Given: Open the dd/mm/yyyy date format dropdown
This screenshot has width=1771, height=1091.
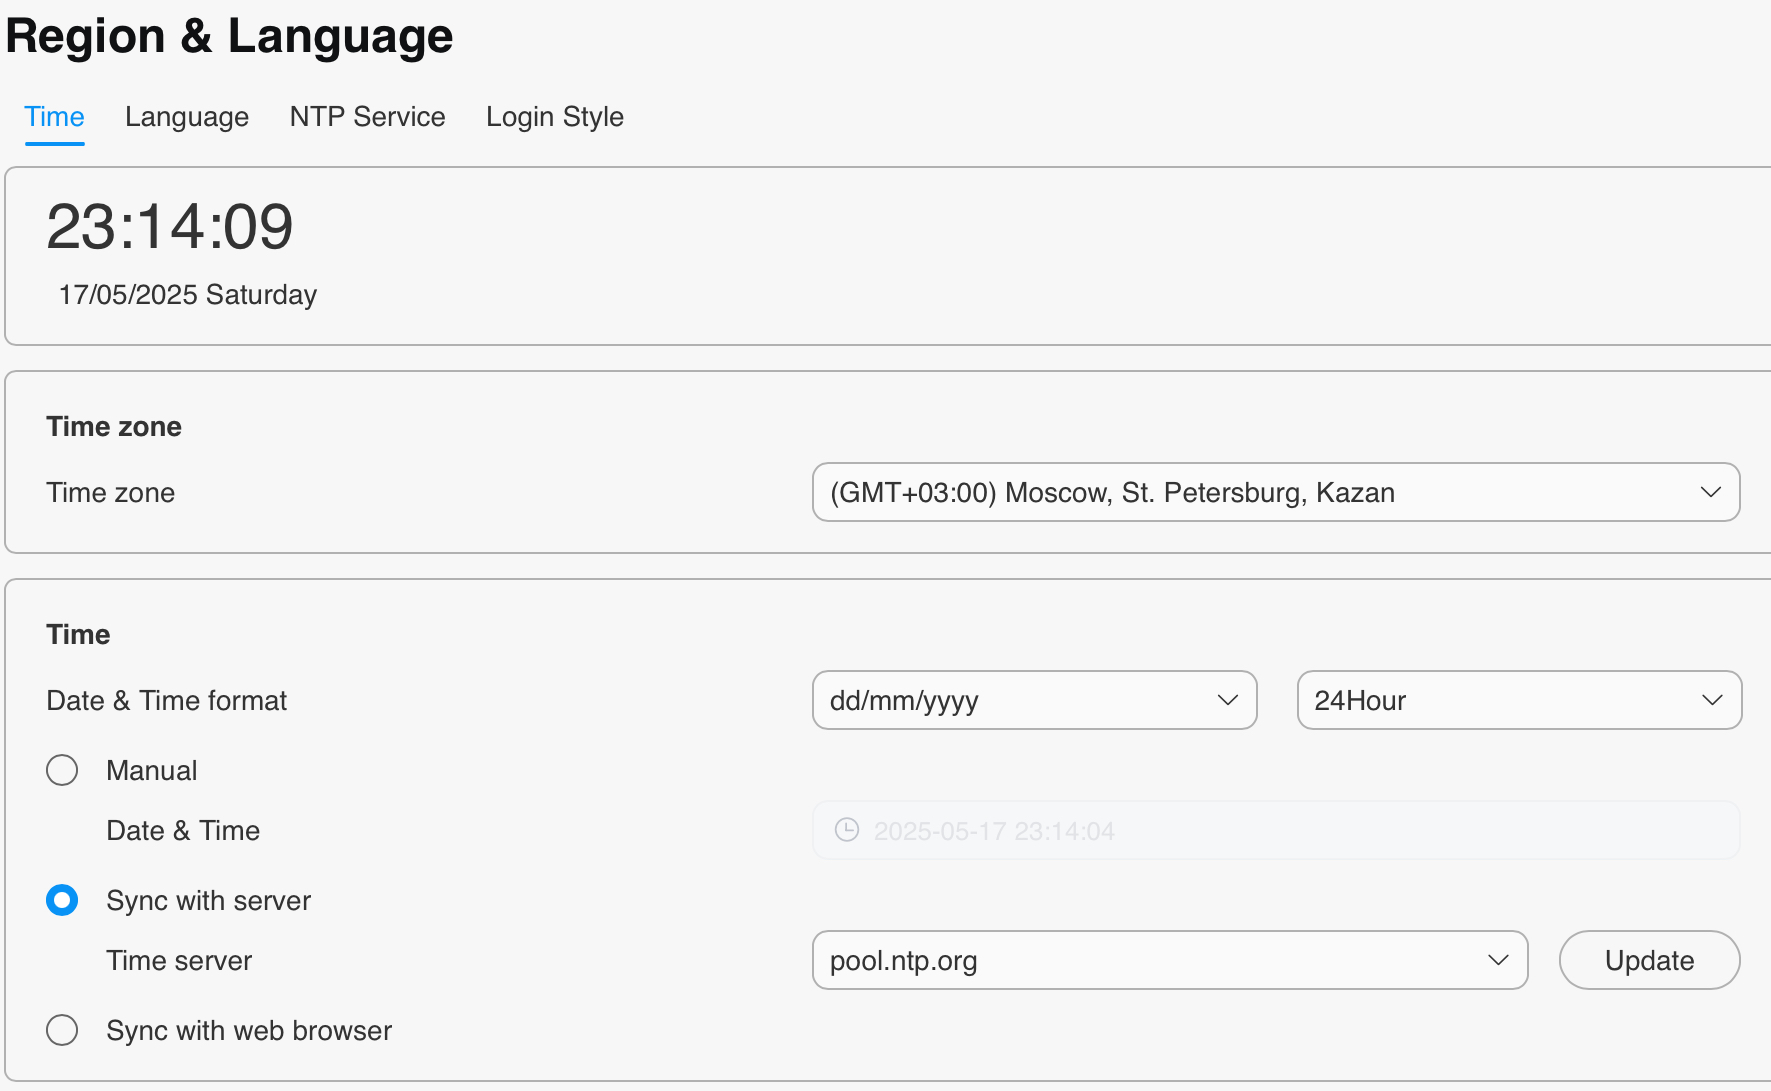Looking at the screenshot, I should point(1033,700).
